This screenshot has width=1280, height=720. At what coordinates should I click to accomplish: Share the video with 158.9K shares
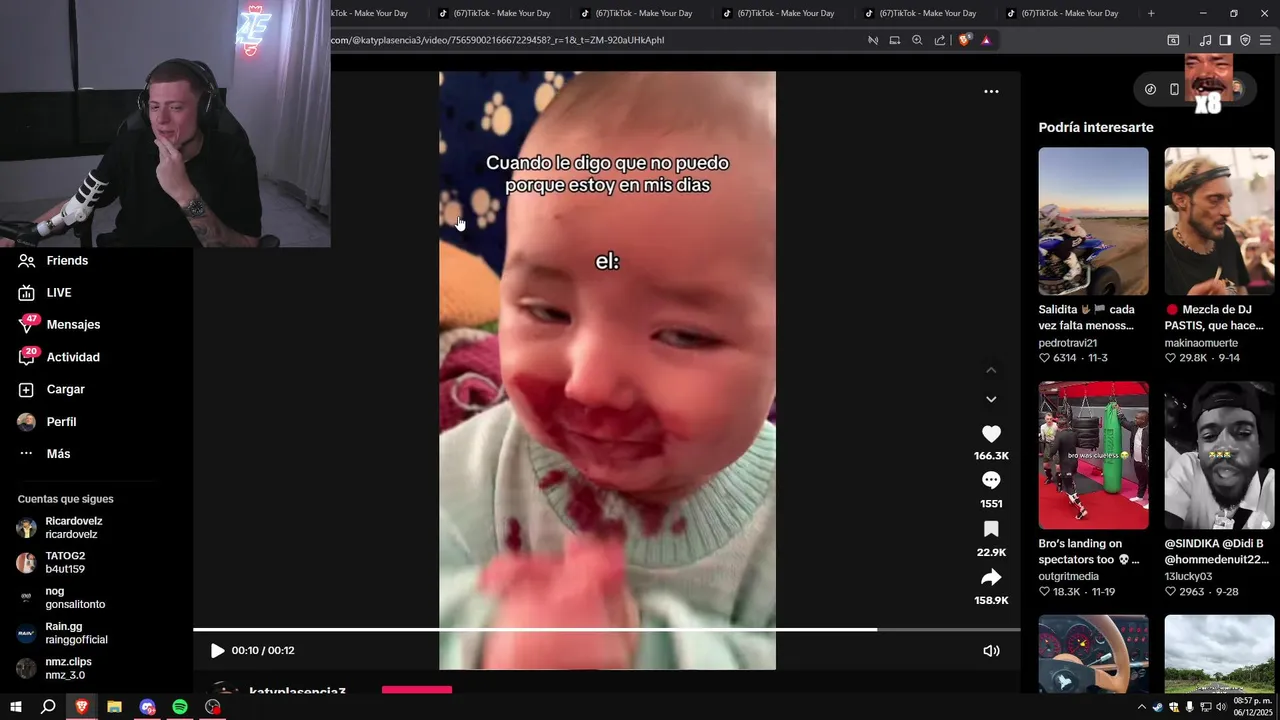pyautogui.click(x=991, y=577)
